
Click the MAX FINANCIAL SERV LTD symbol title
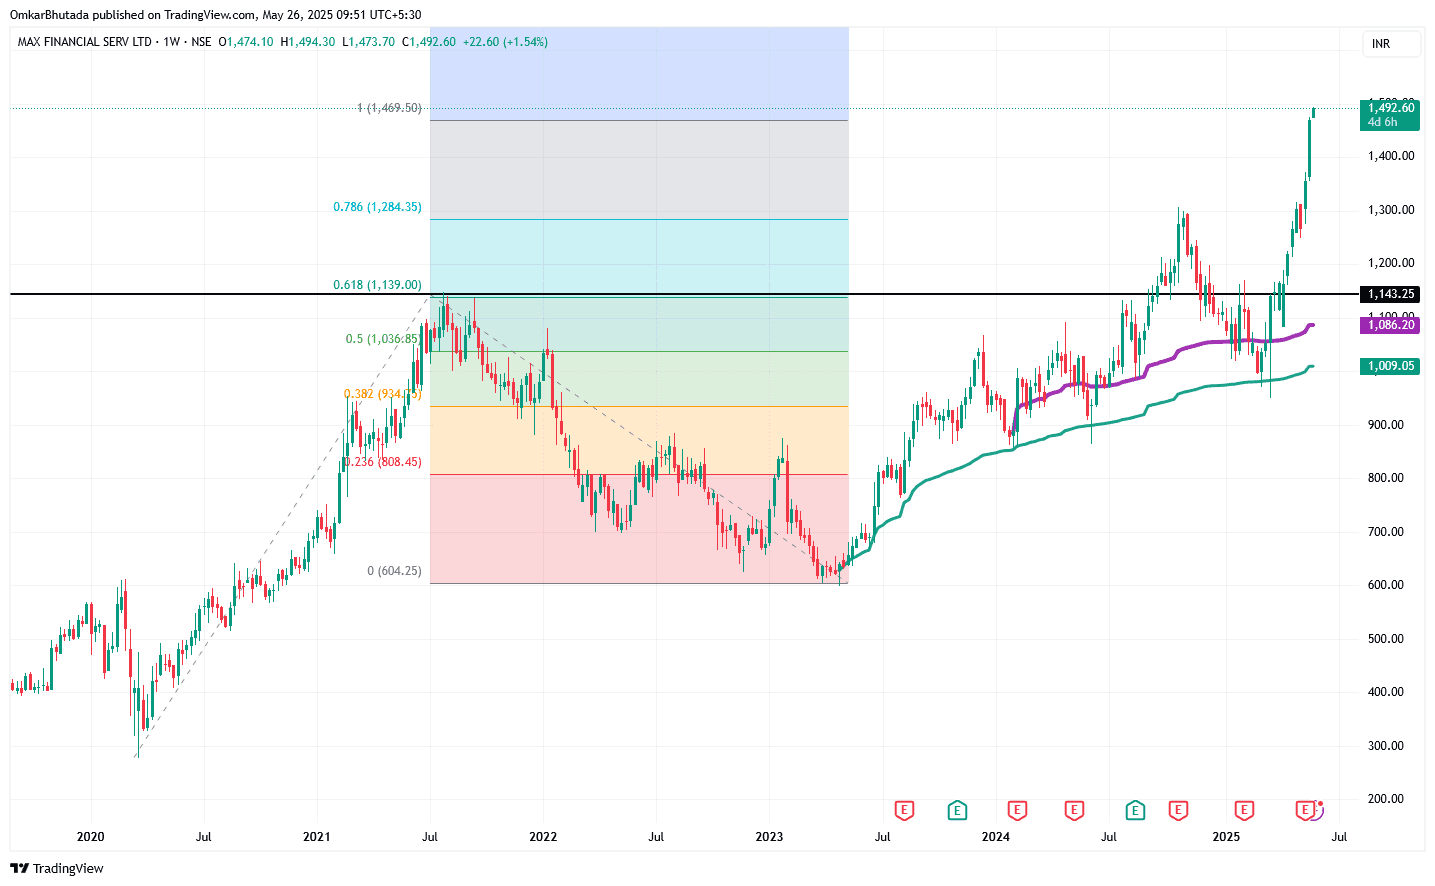point(85,42)
